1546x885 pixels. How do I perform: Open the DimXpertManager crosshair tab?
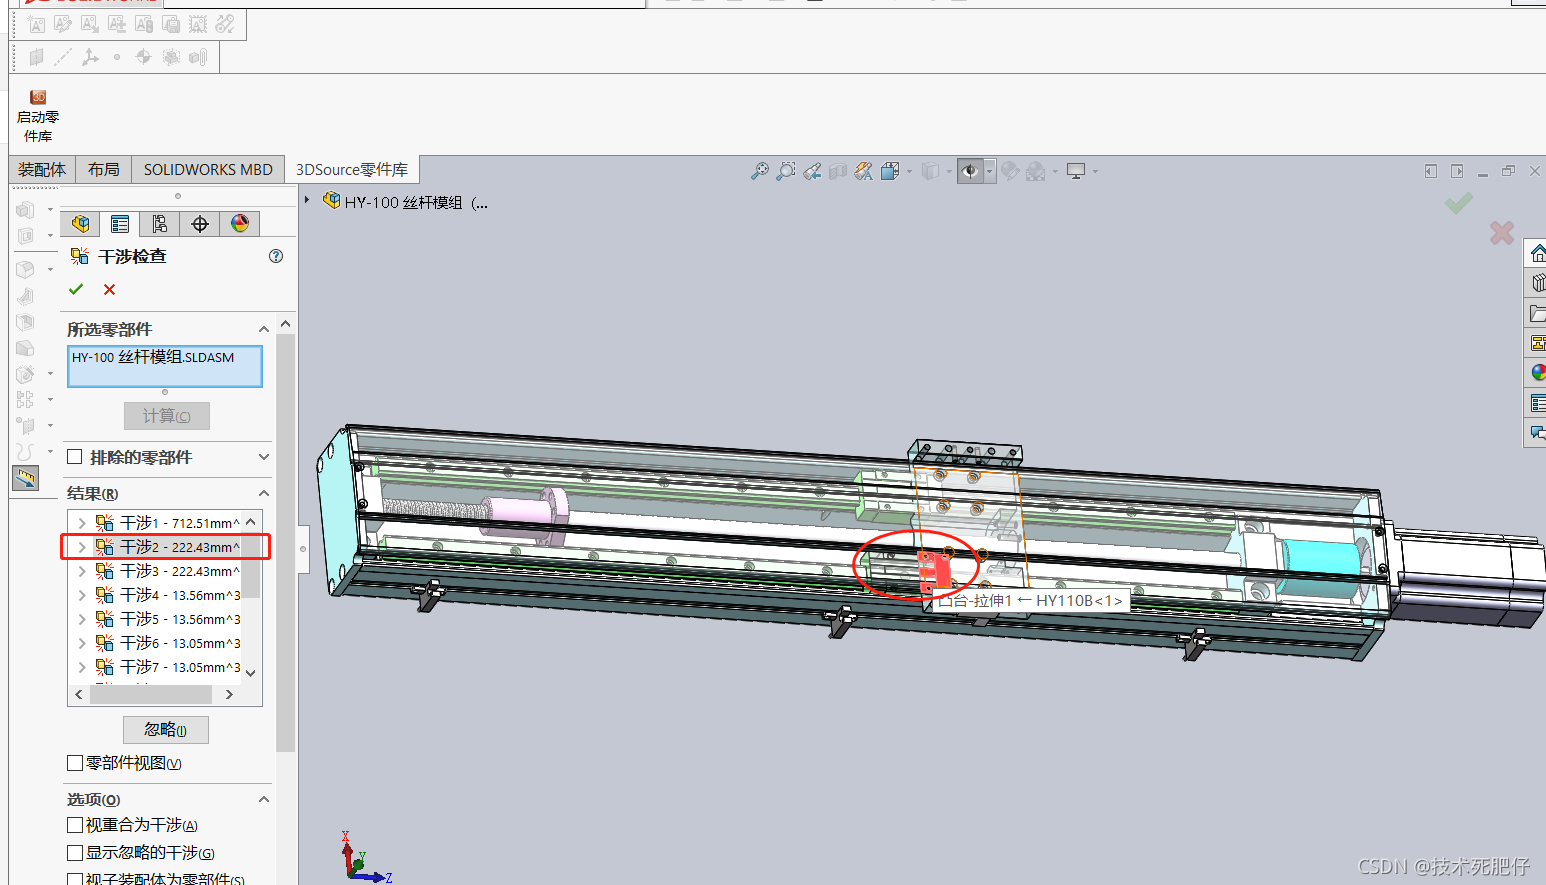200,224
